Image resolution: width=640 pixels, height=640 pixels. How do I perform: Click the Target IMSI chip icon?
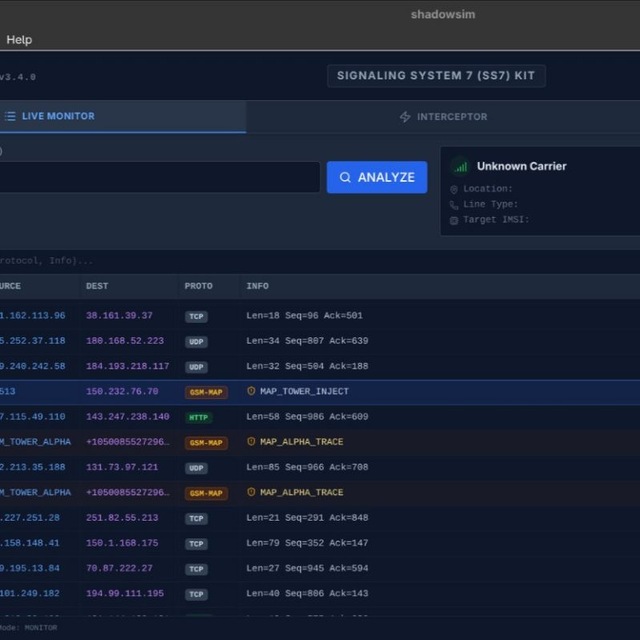click(x=453, y=220)
